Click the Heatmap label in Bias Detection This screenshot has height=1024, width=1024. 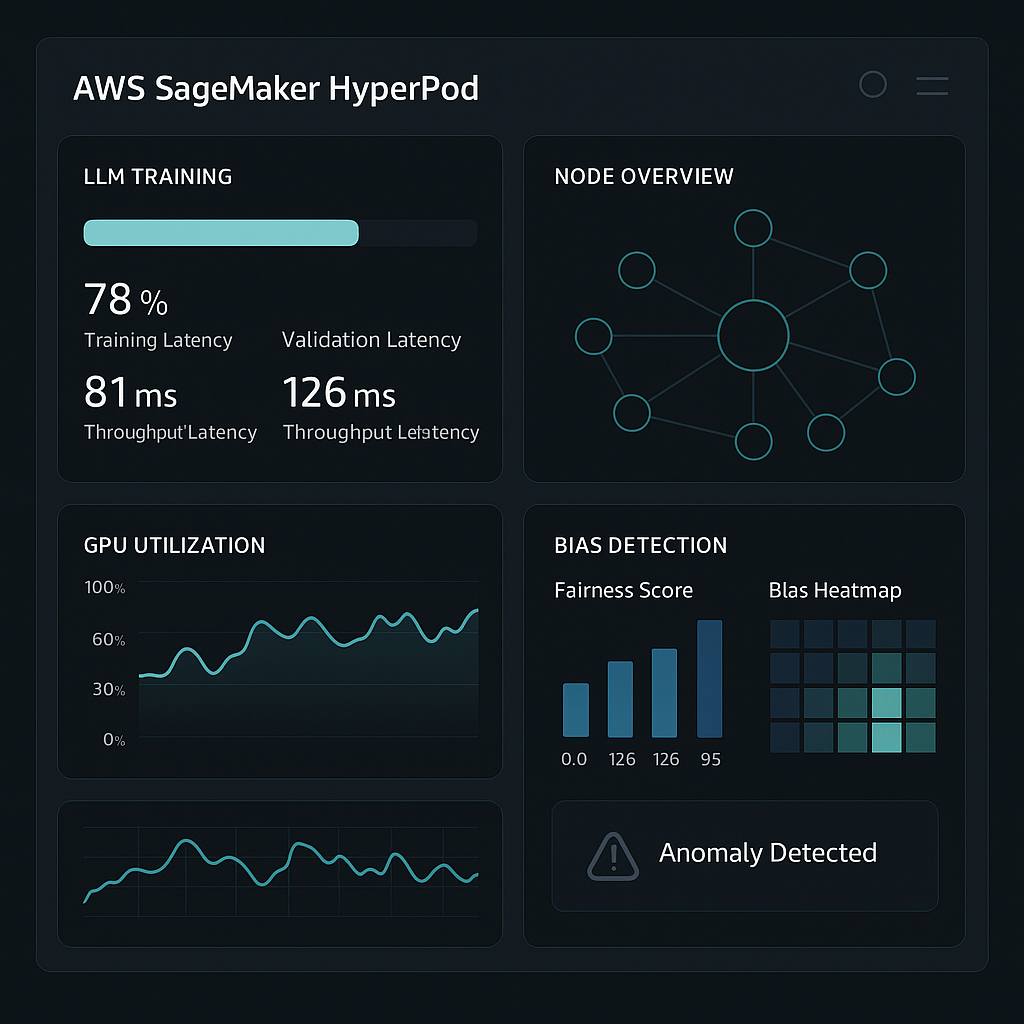pos(835,590)
